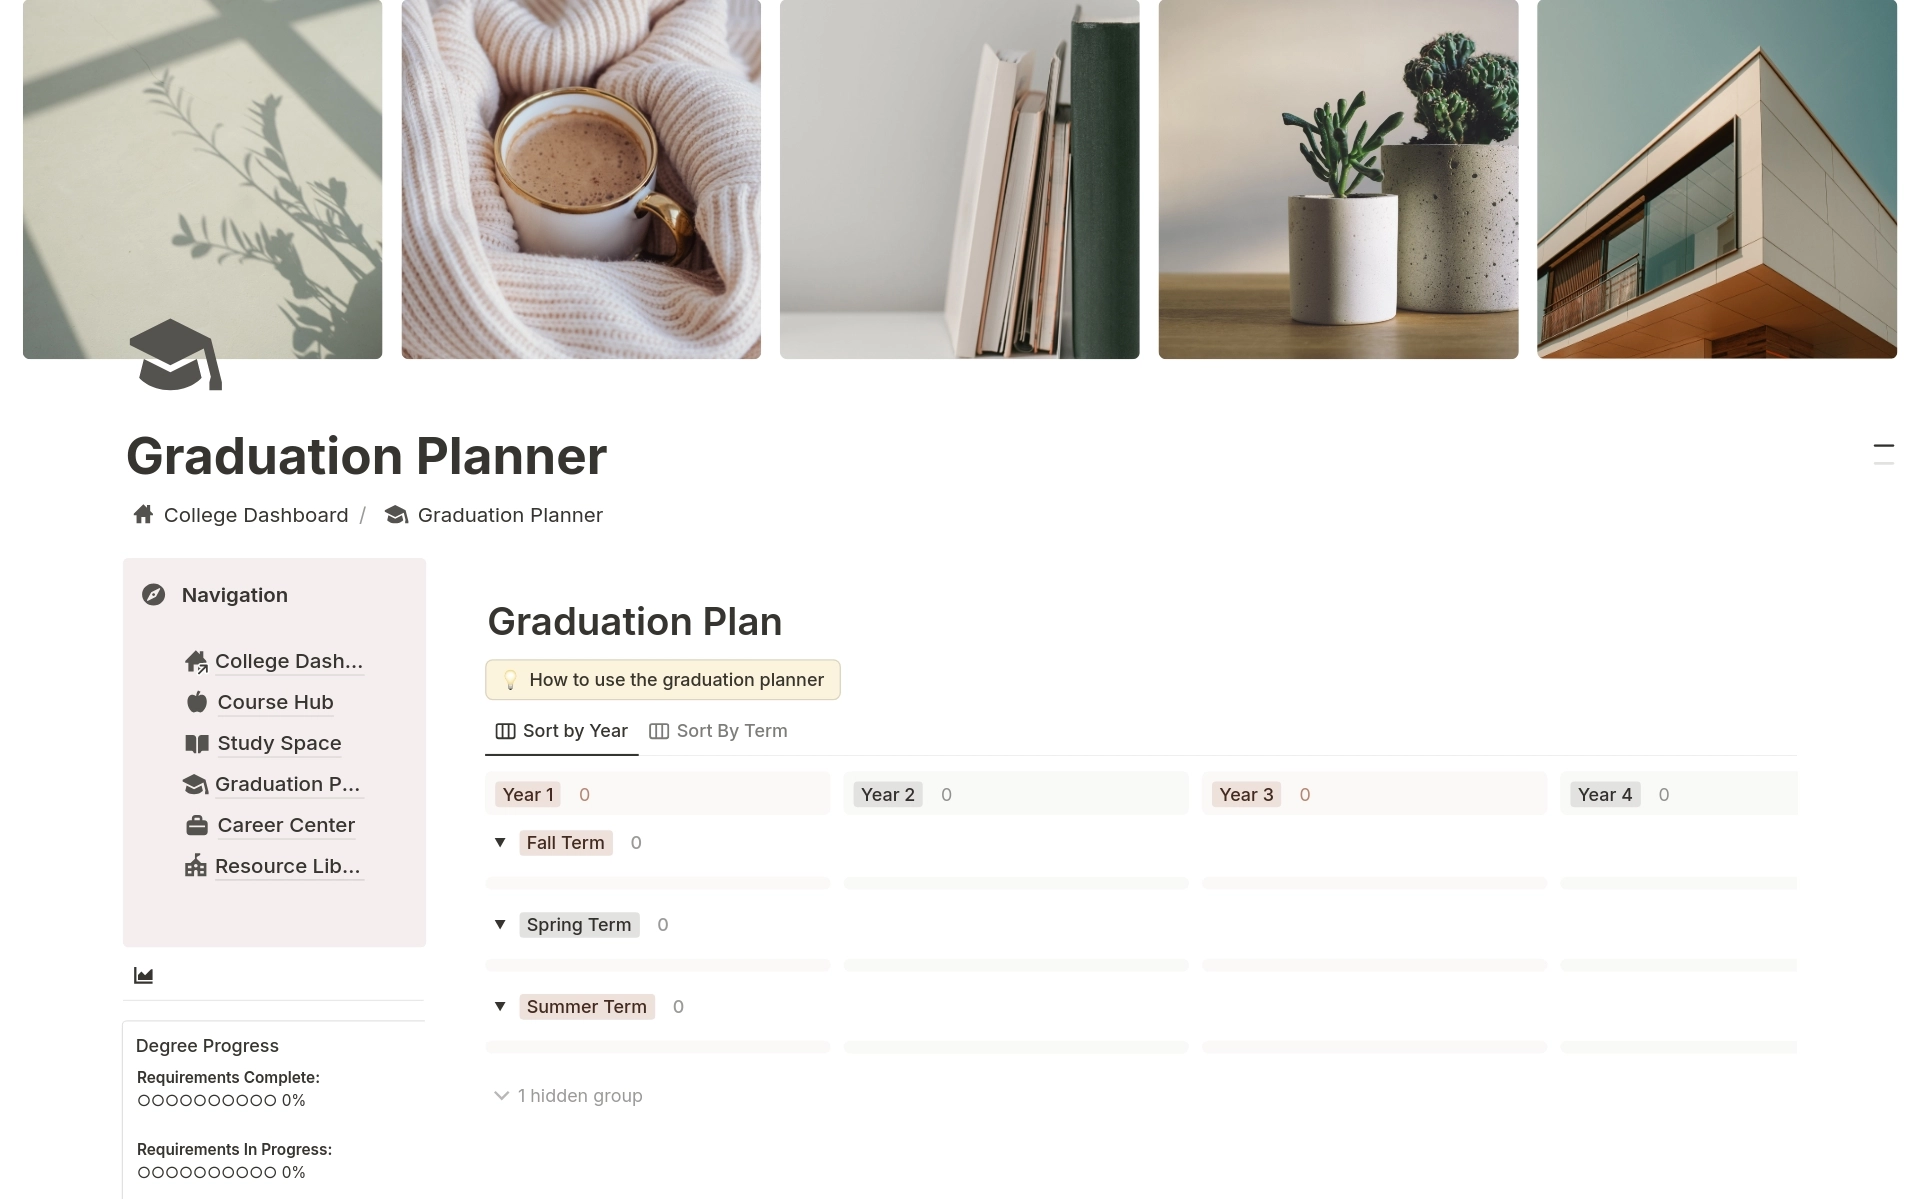The width and height of the screenshot is (1920, 1199).
Task: Toggle Sort by Year view
Action: point(562,731)
